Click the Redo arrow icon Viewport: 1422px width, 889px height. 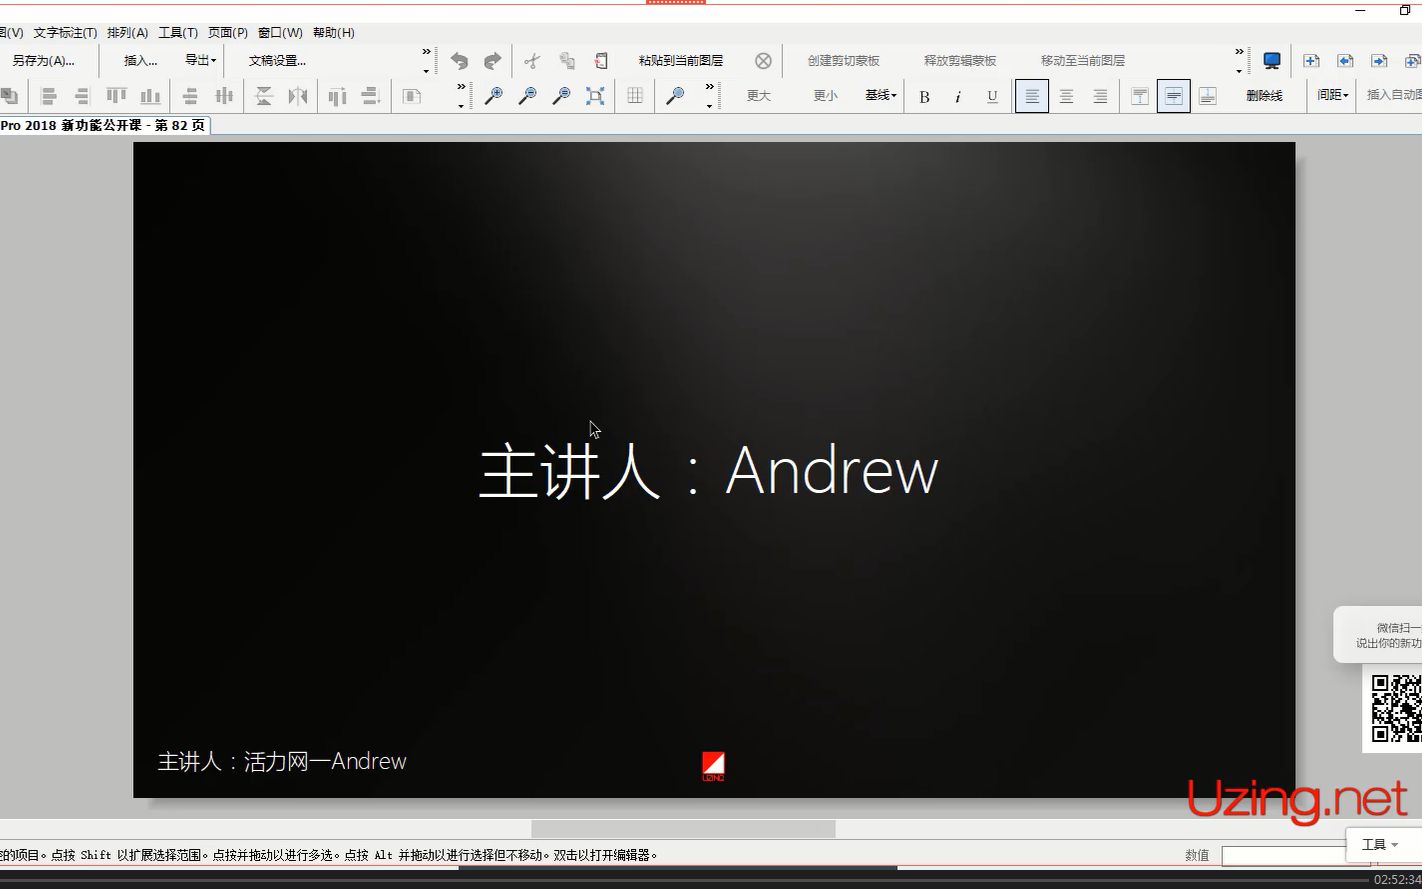click(492, 60)
